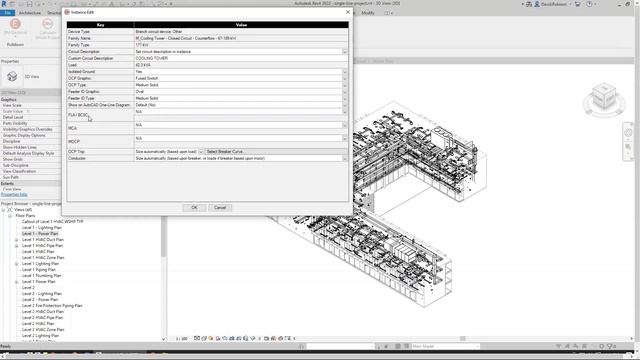The height and width of the screenshot is (360, 640).
Task: Open Level 1 Plumbing Plan view
Action: 41,276
